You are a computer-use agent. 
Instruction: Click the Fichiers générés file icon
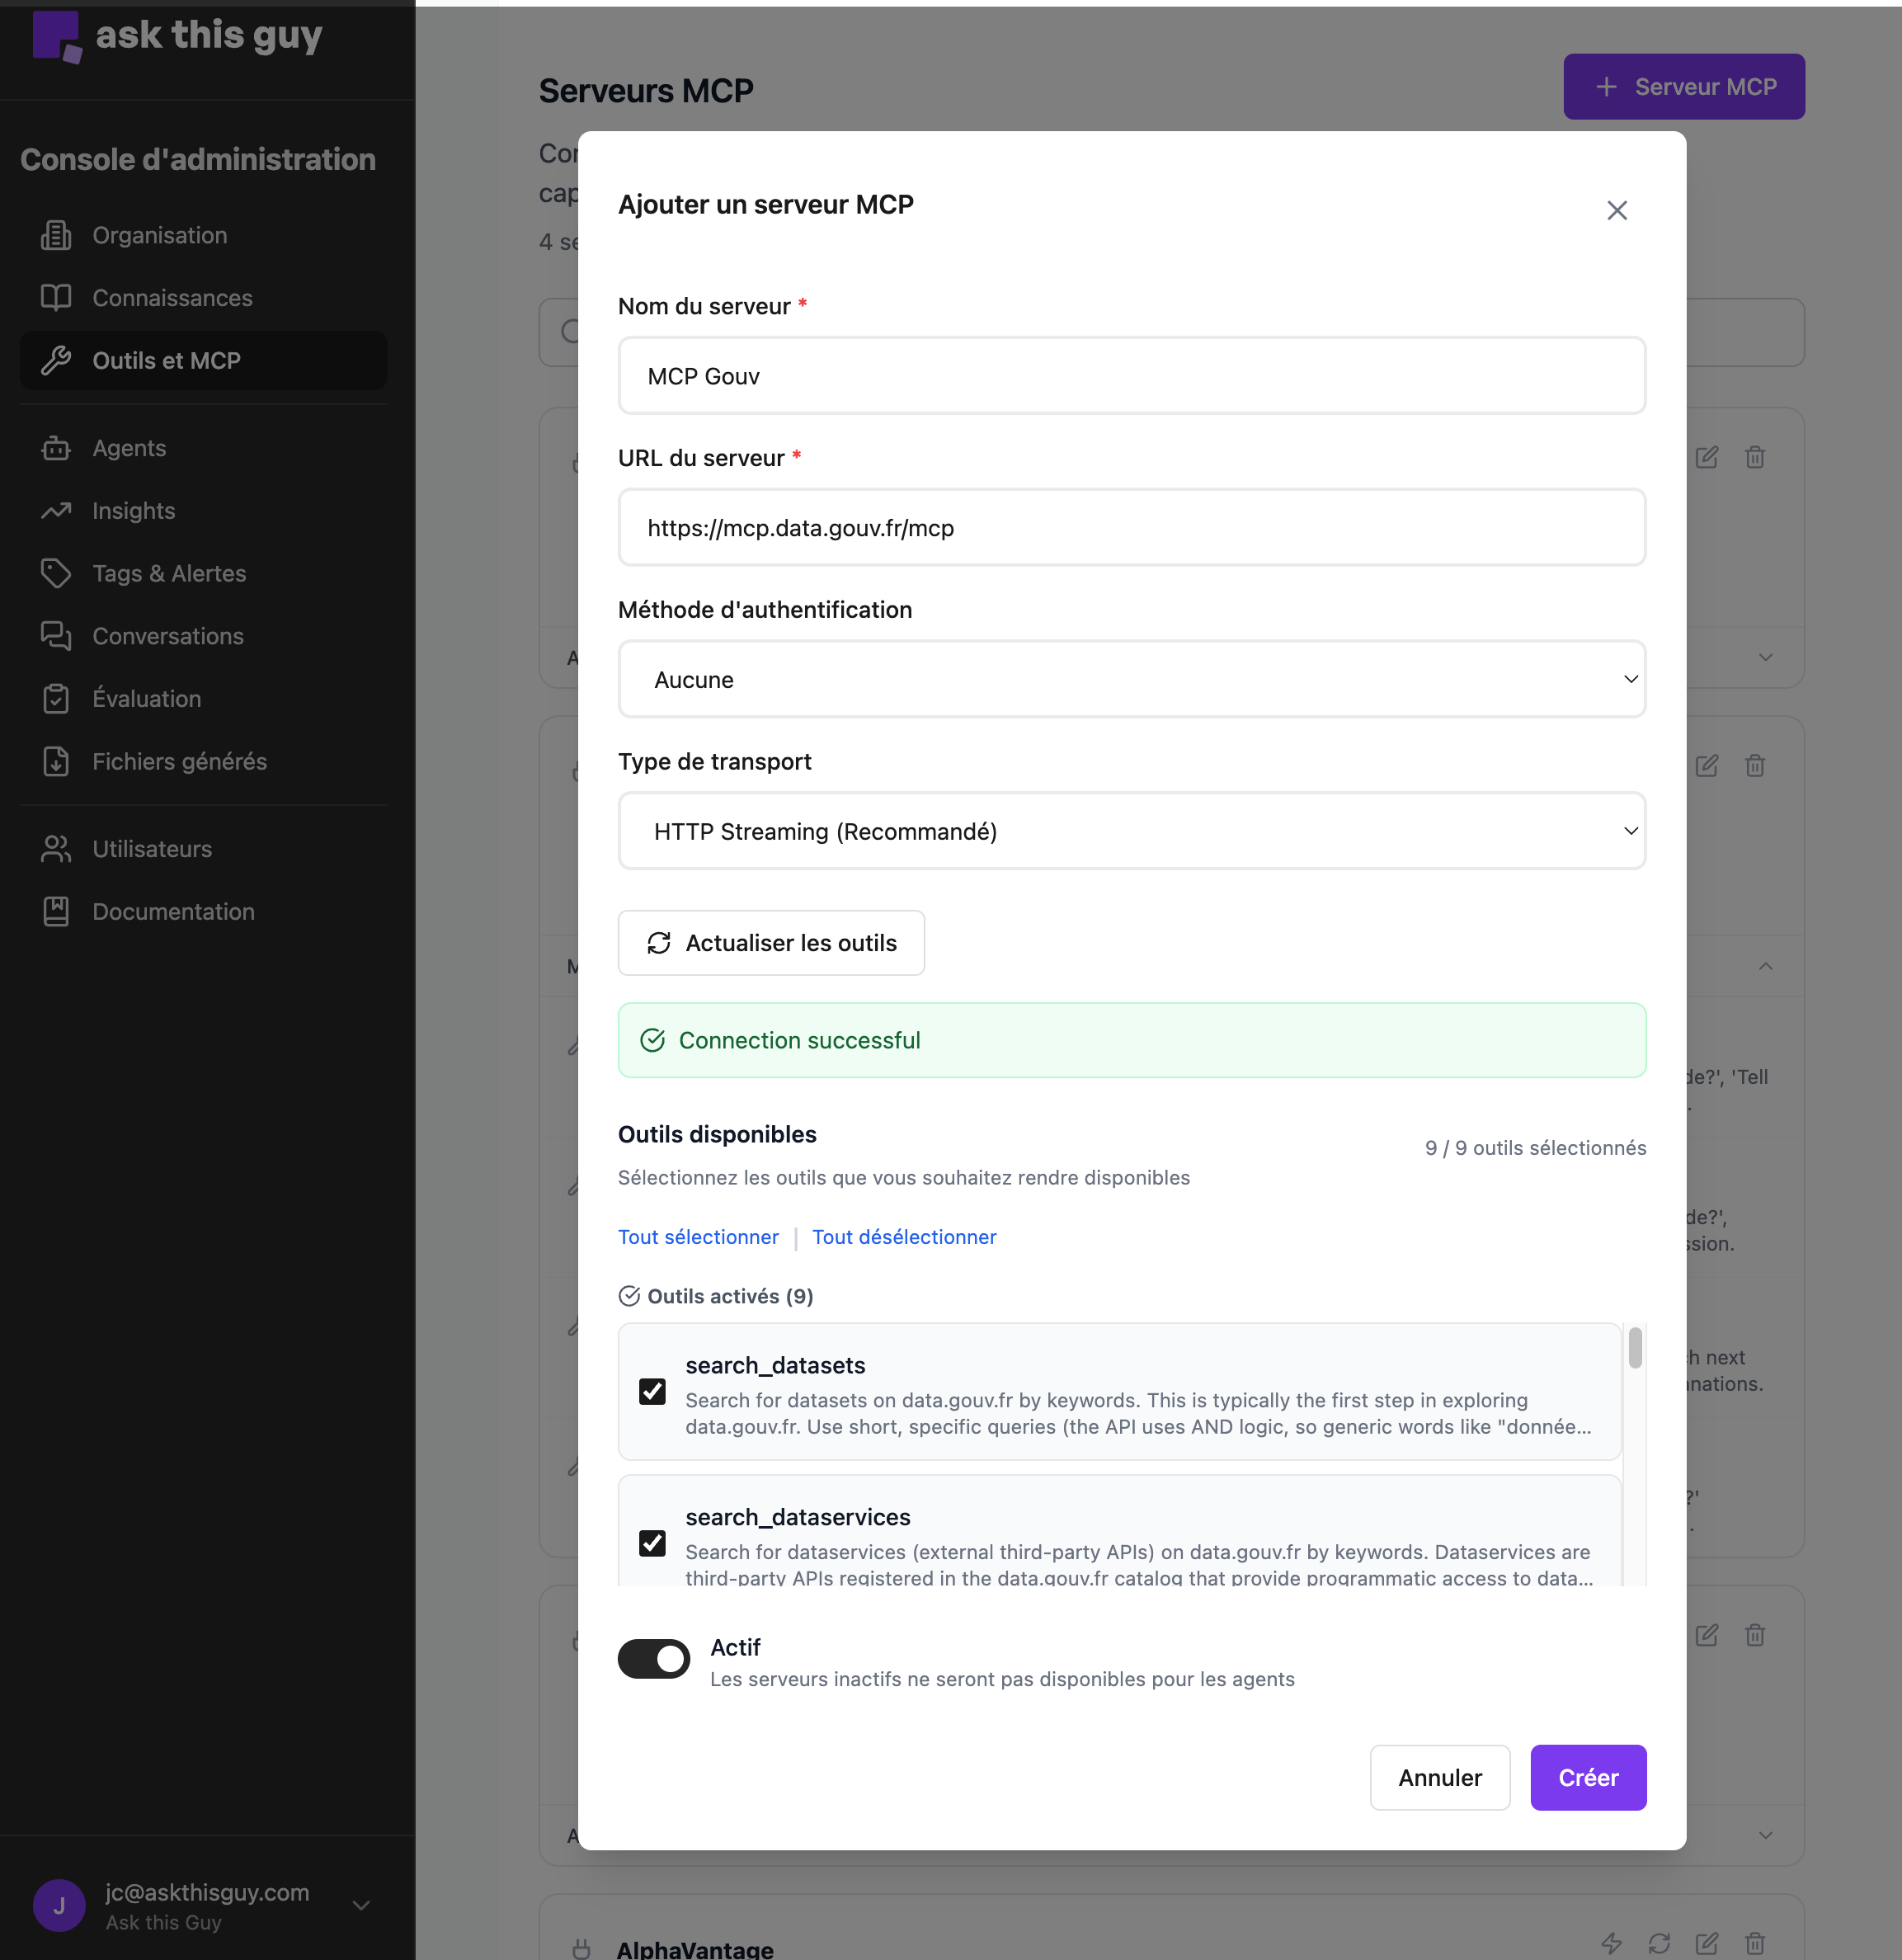click(56, 761)
